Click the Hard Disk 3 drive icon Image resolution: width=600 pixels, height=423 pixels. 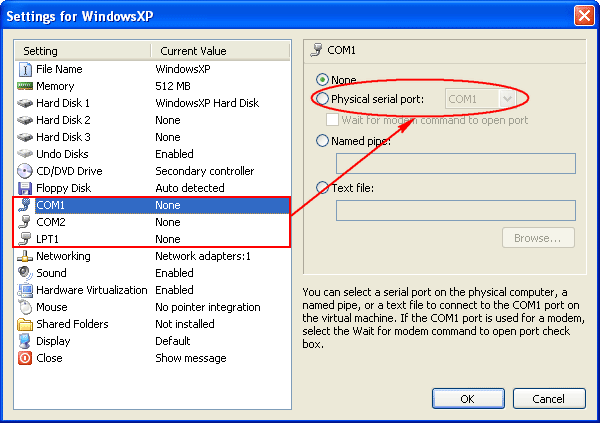tap(25, 137)
